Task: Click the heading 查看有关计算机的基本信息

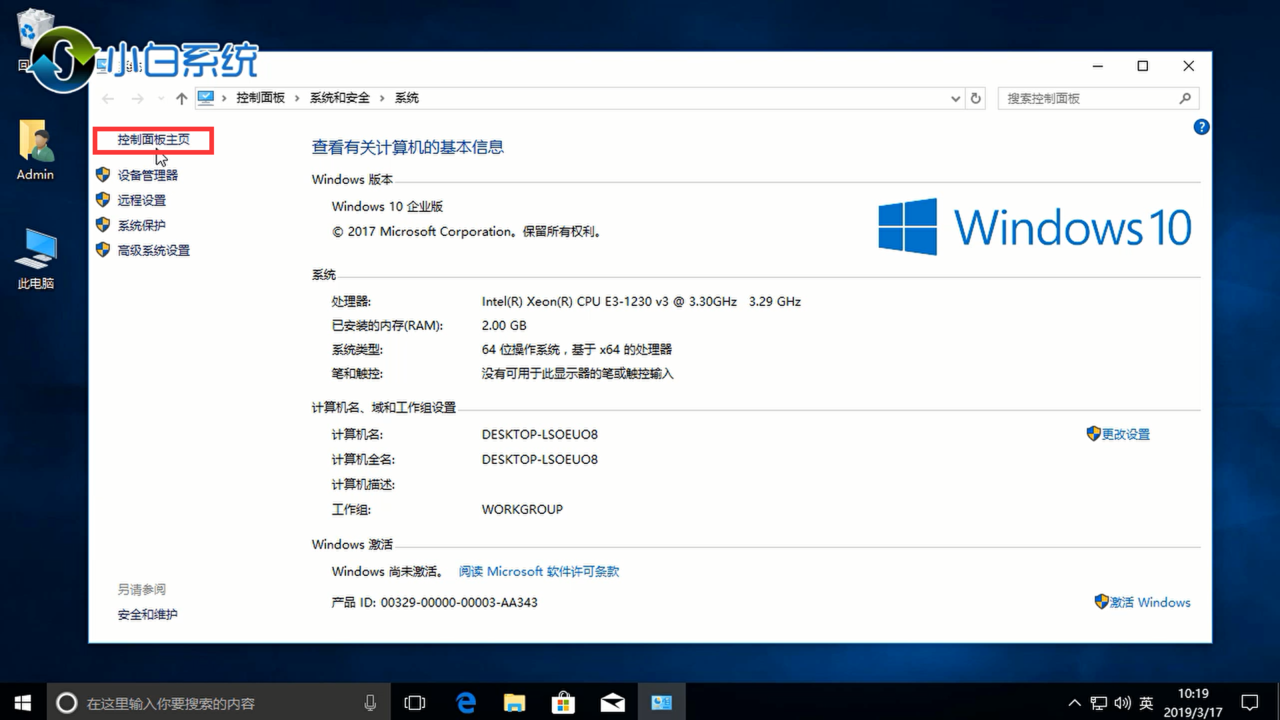Action: [408, 147]
